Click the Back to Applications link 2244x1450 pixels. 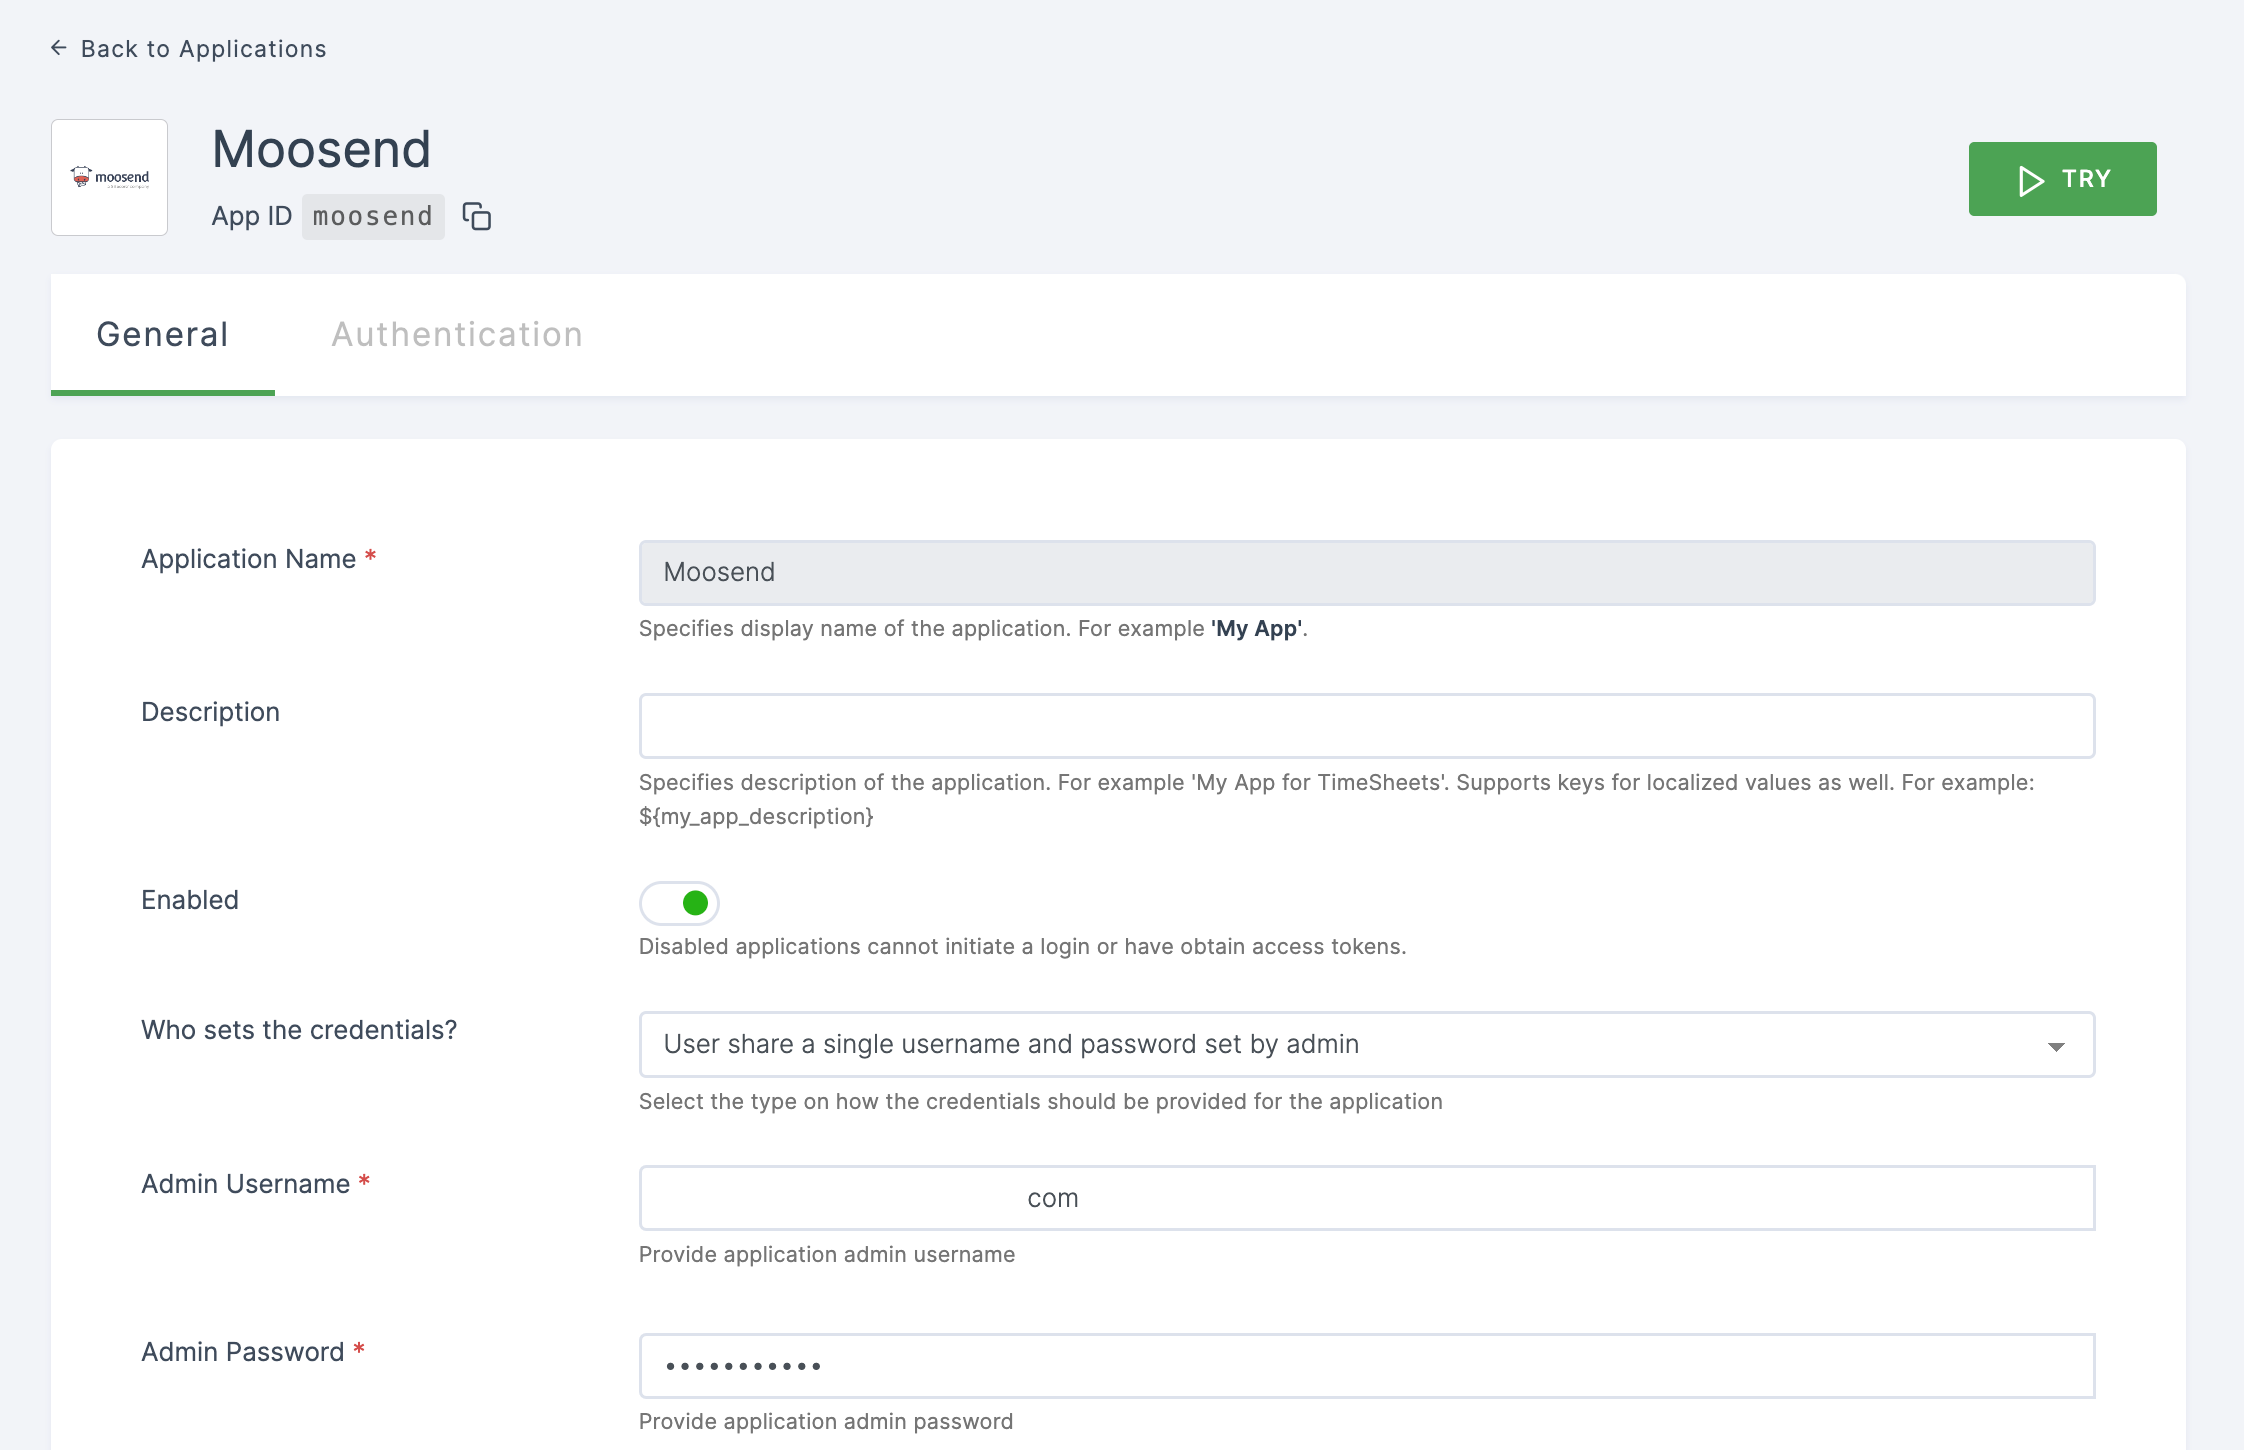pyautogui.click(x=188, y=49)
